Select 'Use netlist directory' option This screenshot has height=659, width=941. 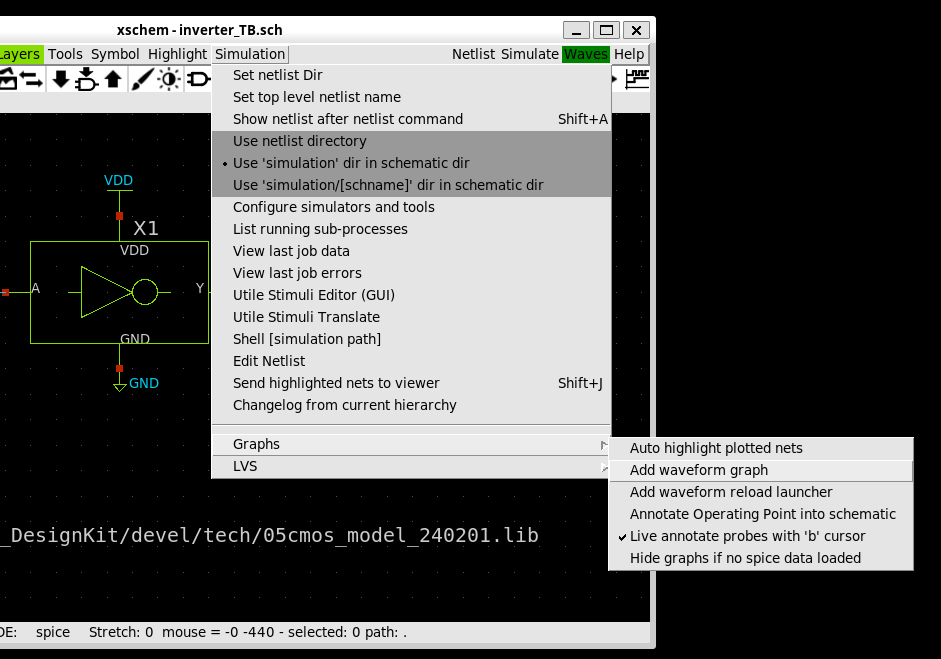click(x=412, y=141)
